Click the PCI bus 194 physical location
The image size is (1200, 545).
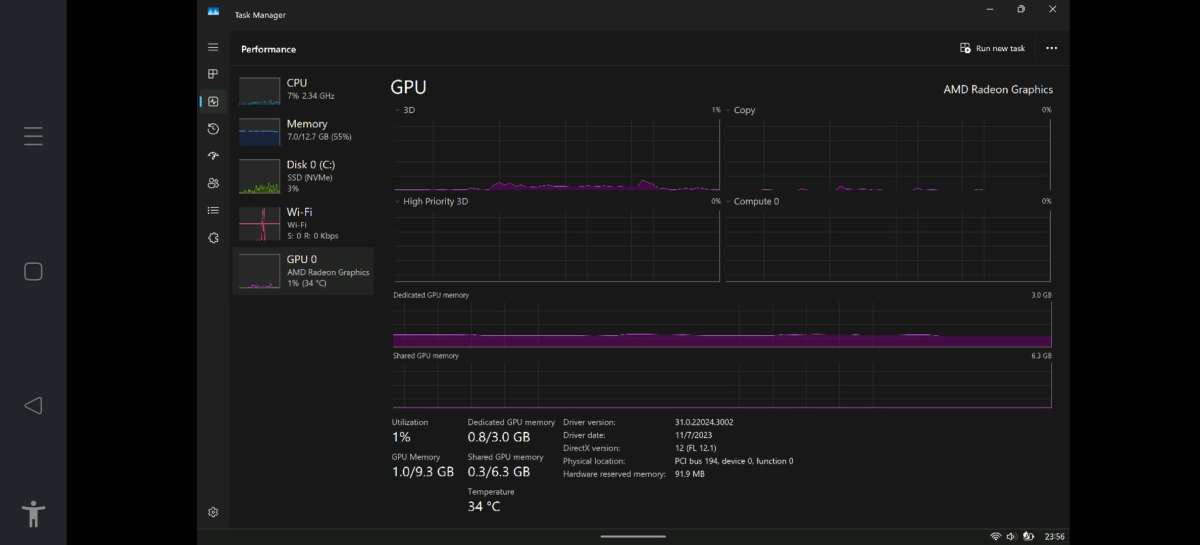coord(734,461)
